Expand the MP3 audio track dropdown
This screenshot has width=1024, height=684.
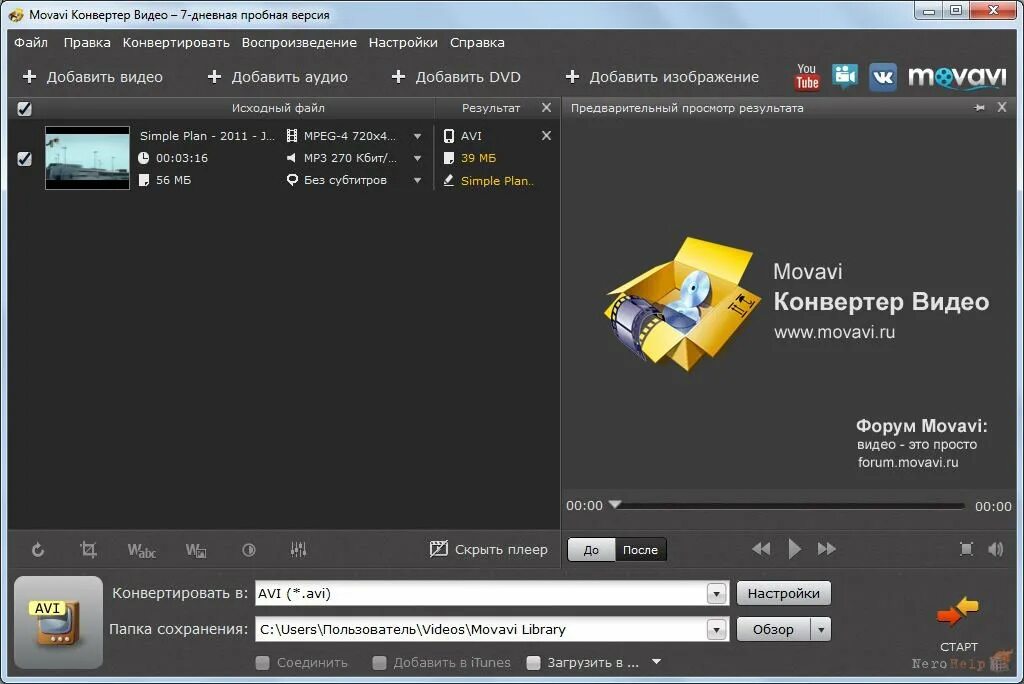click(417, 158)
